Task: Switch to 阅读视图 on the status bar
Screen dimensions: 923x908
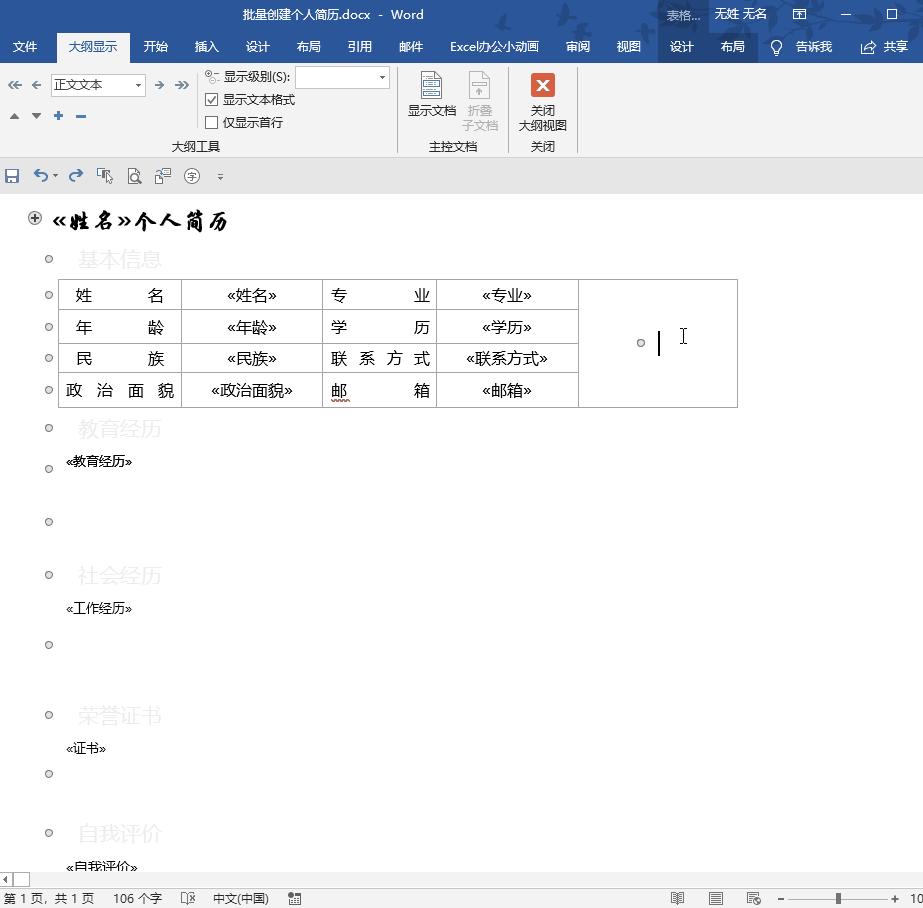Action: (677, 898)
